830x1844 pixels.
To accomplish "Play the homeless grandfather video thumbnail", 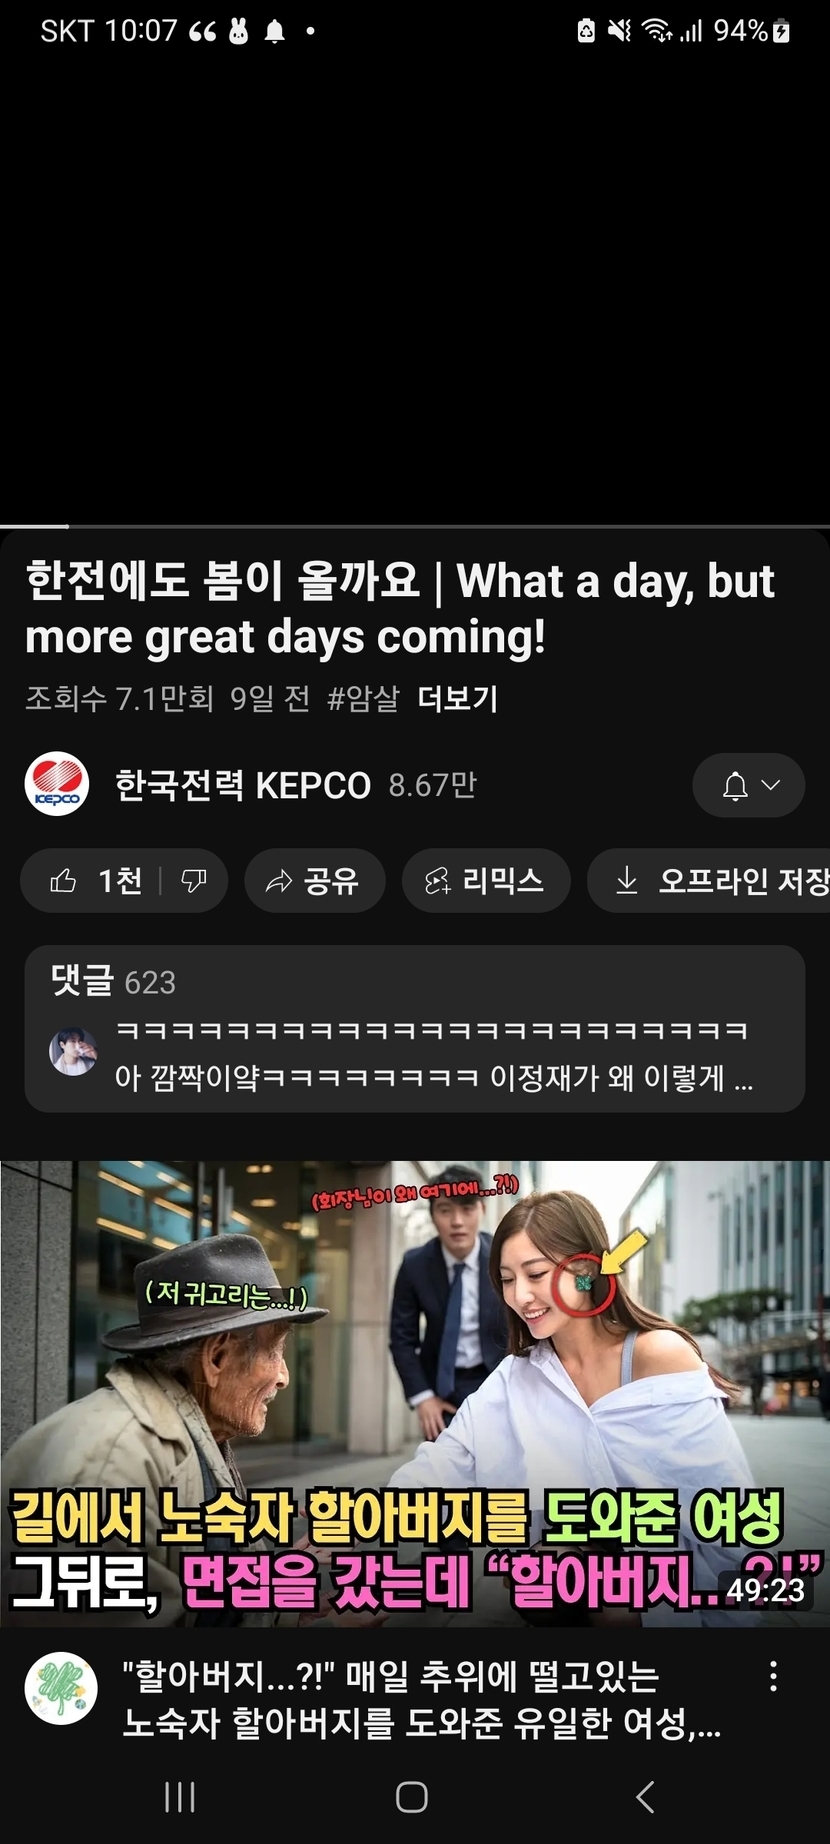I will (415, 1394).
